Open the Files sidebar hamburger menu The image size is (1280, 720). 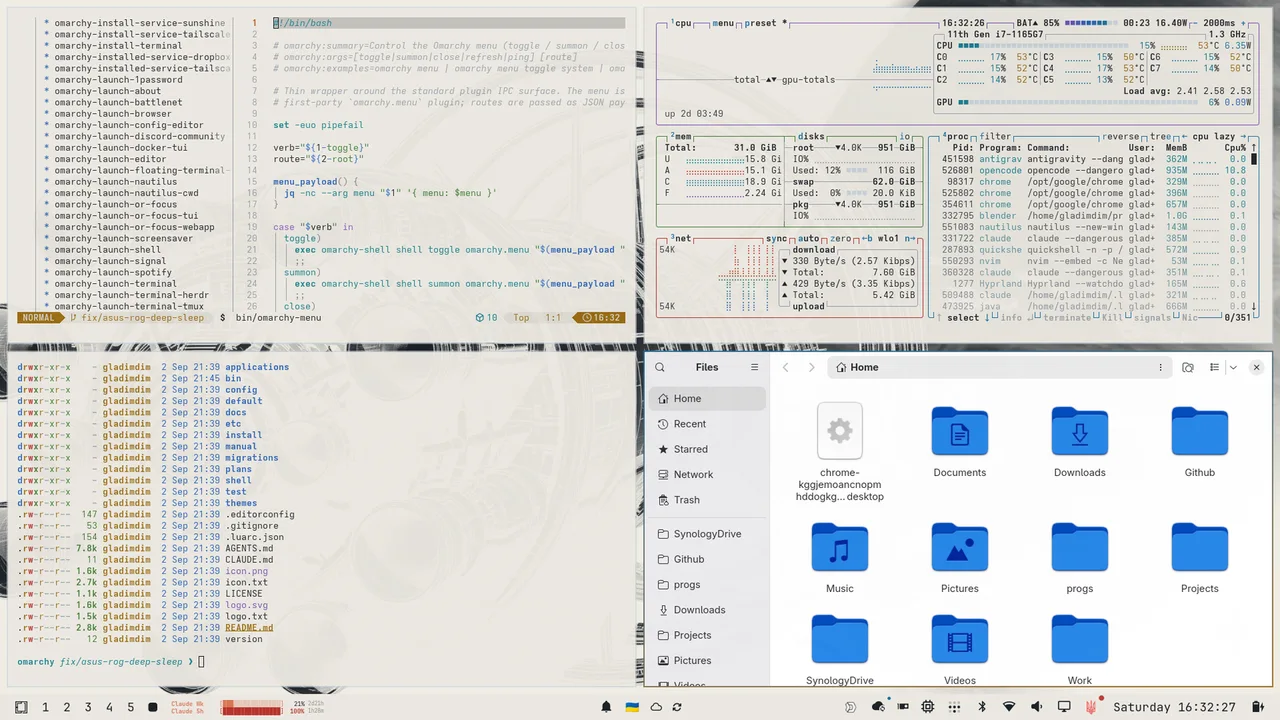754,367
